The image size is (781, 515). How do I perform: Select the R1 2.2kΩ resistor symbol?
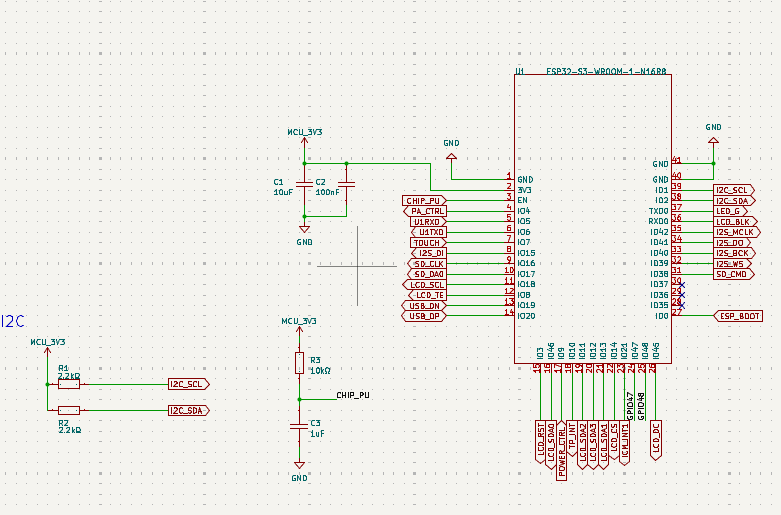69,384
